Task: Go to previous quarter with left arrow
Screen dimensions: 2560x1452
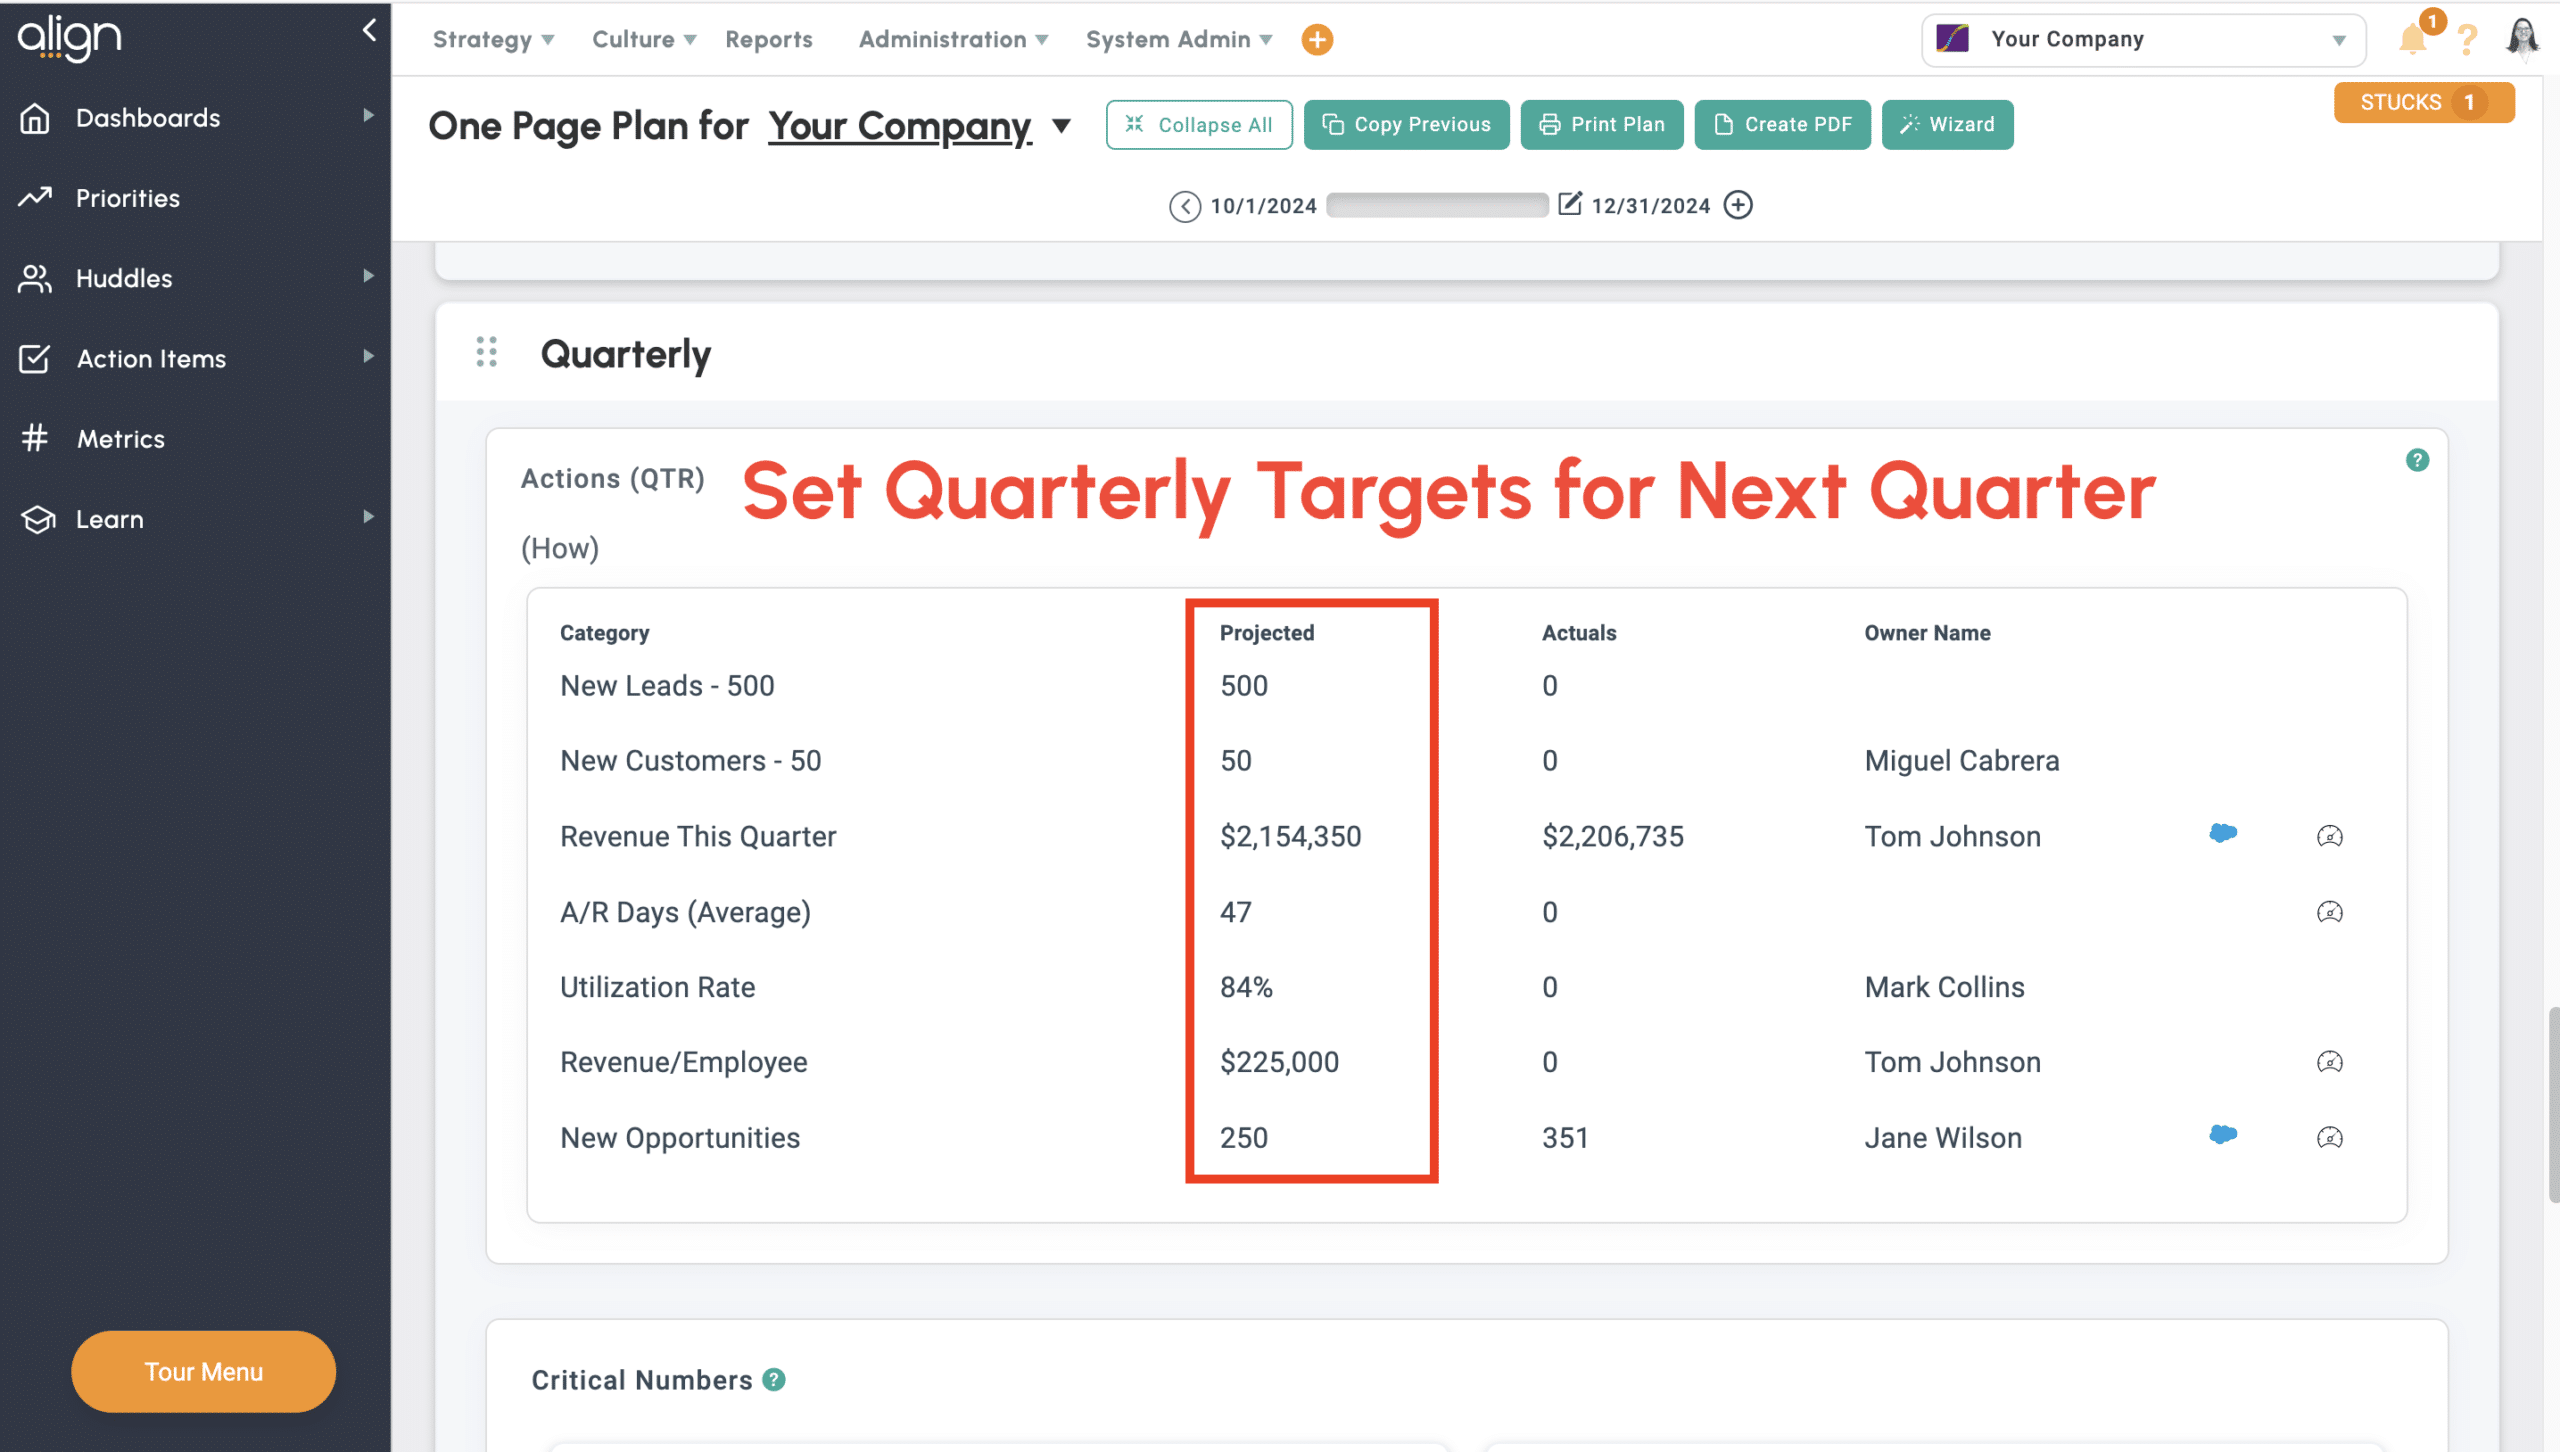Action: point(1184,206)
